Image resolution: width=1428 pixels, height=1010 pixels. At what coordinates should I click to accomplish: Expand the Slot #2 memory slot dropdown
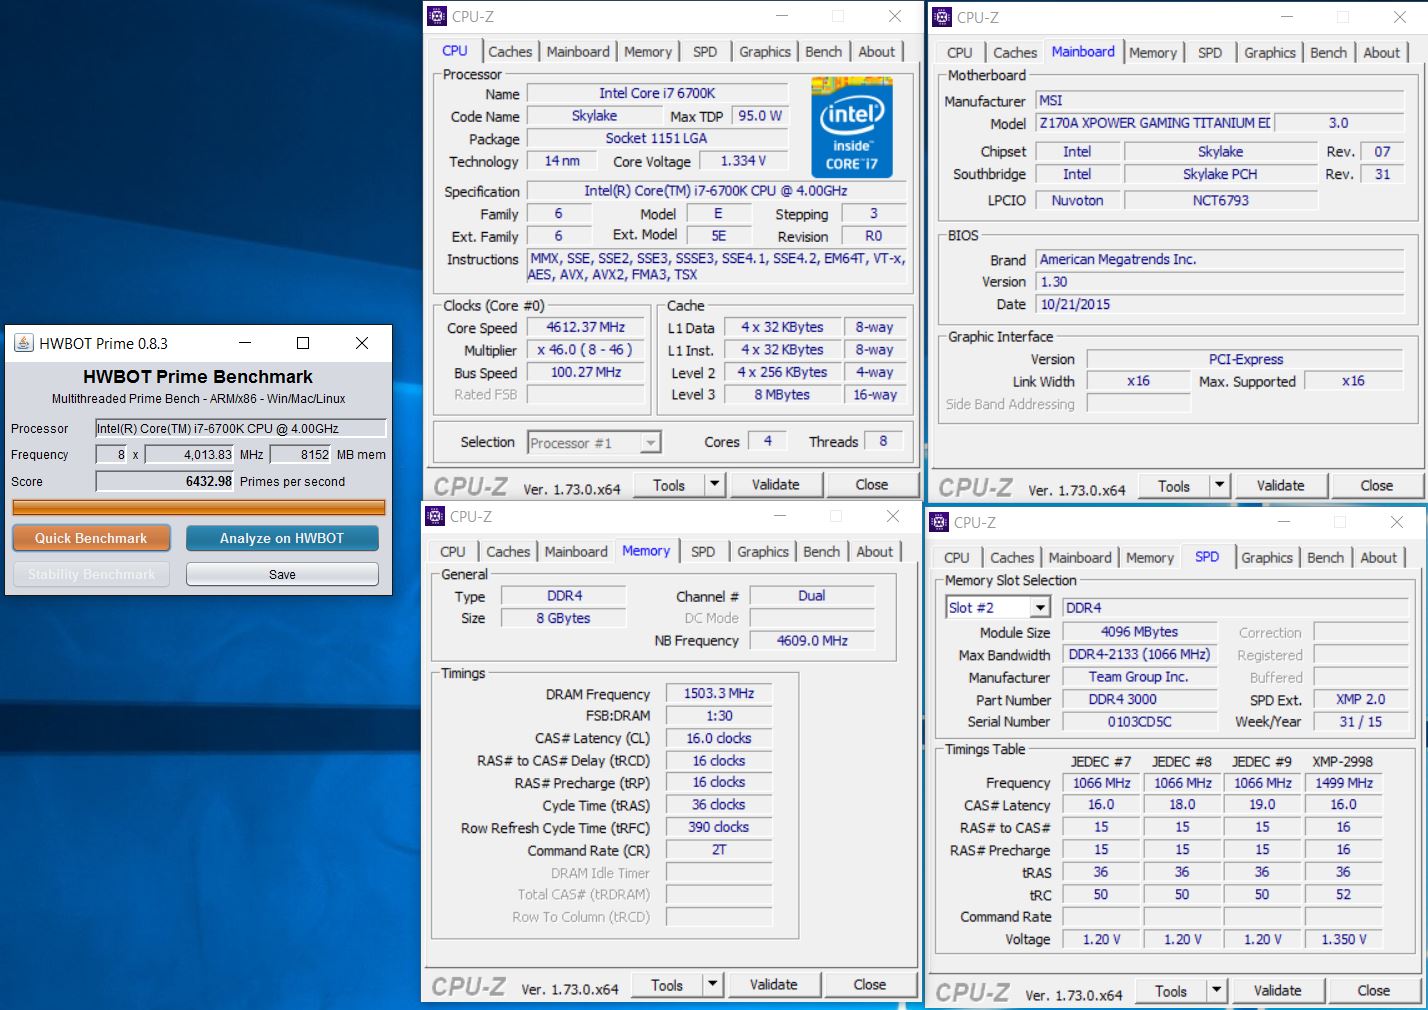tap(1040, 607)
